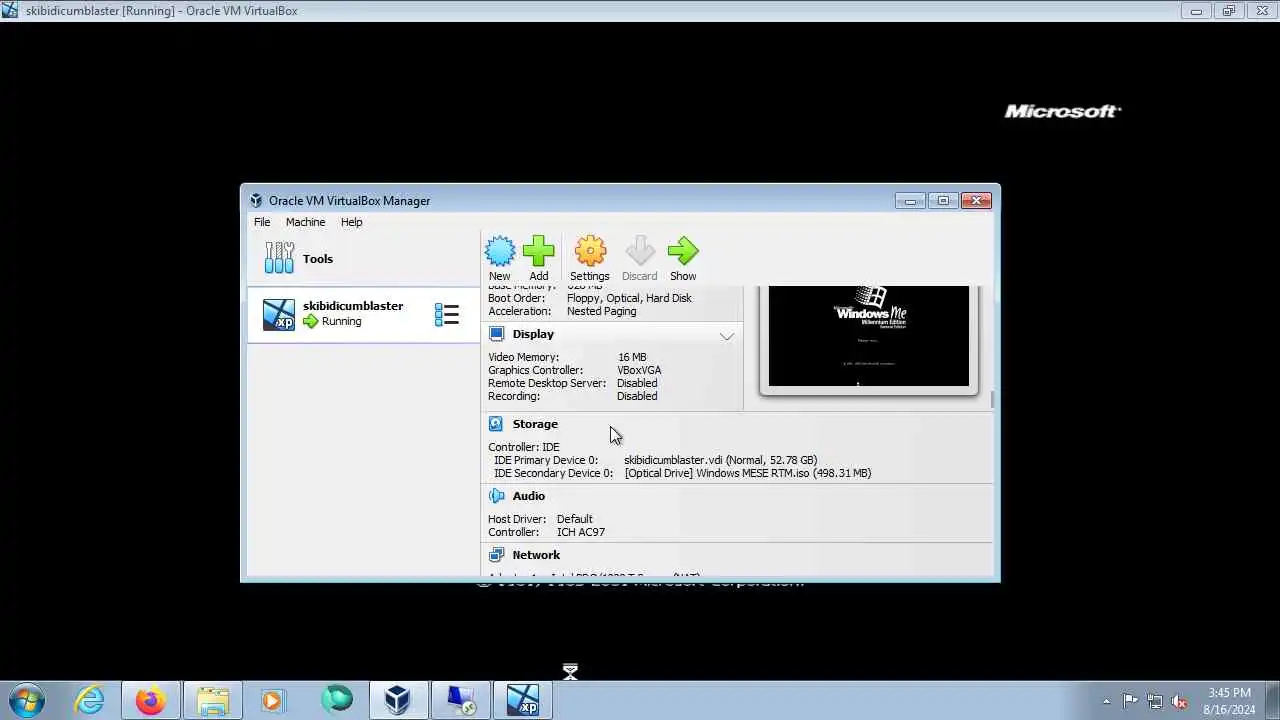Click the green sphere taskbar application icon
The height and width of the screenshot is (720, 1280).
click(337, 699)
